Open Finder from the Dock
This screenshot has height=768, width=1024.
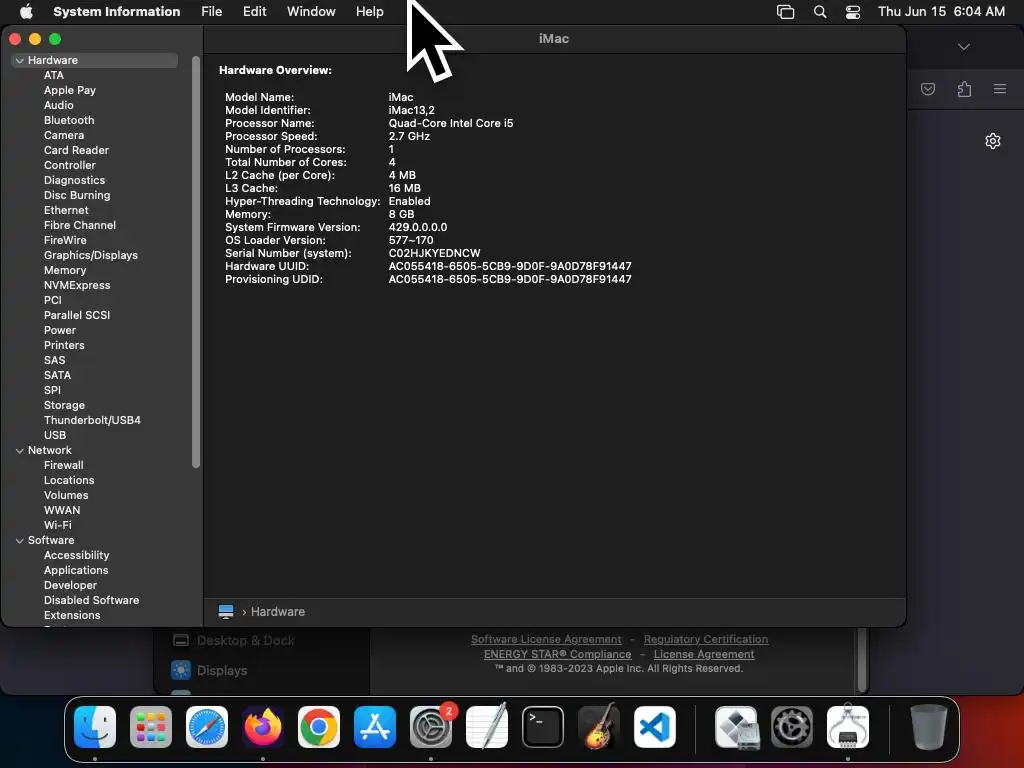[95, 727]
